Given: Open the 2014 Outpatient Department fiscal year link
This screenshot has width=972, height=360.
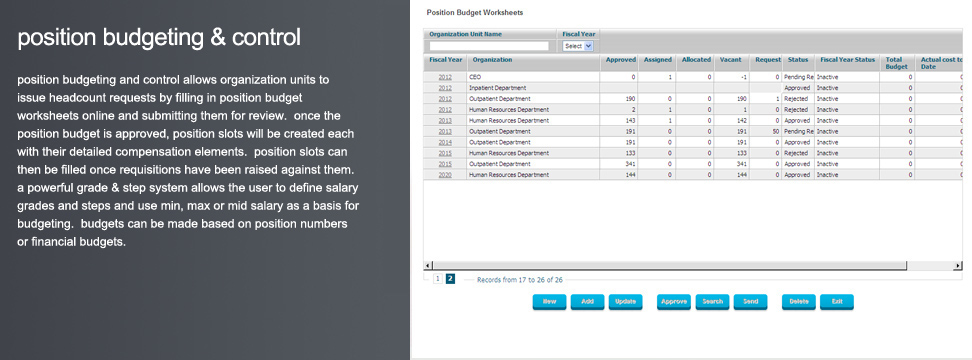Looking at the screenshot, I should [445, 143].
